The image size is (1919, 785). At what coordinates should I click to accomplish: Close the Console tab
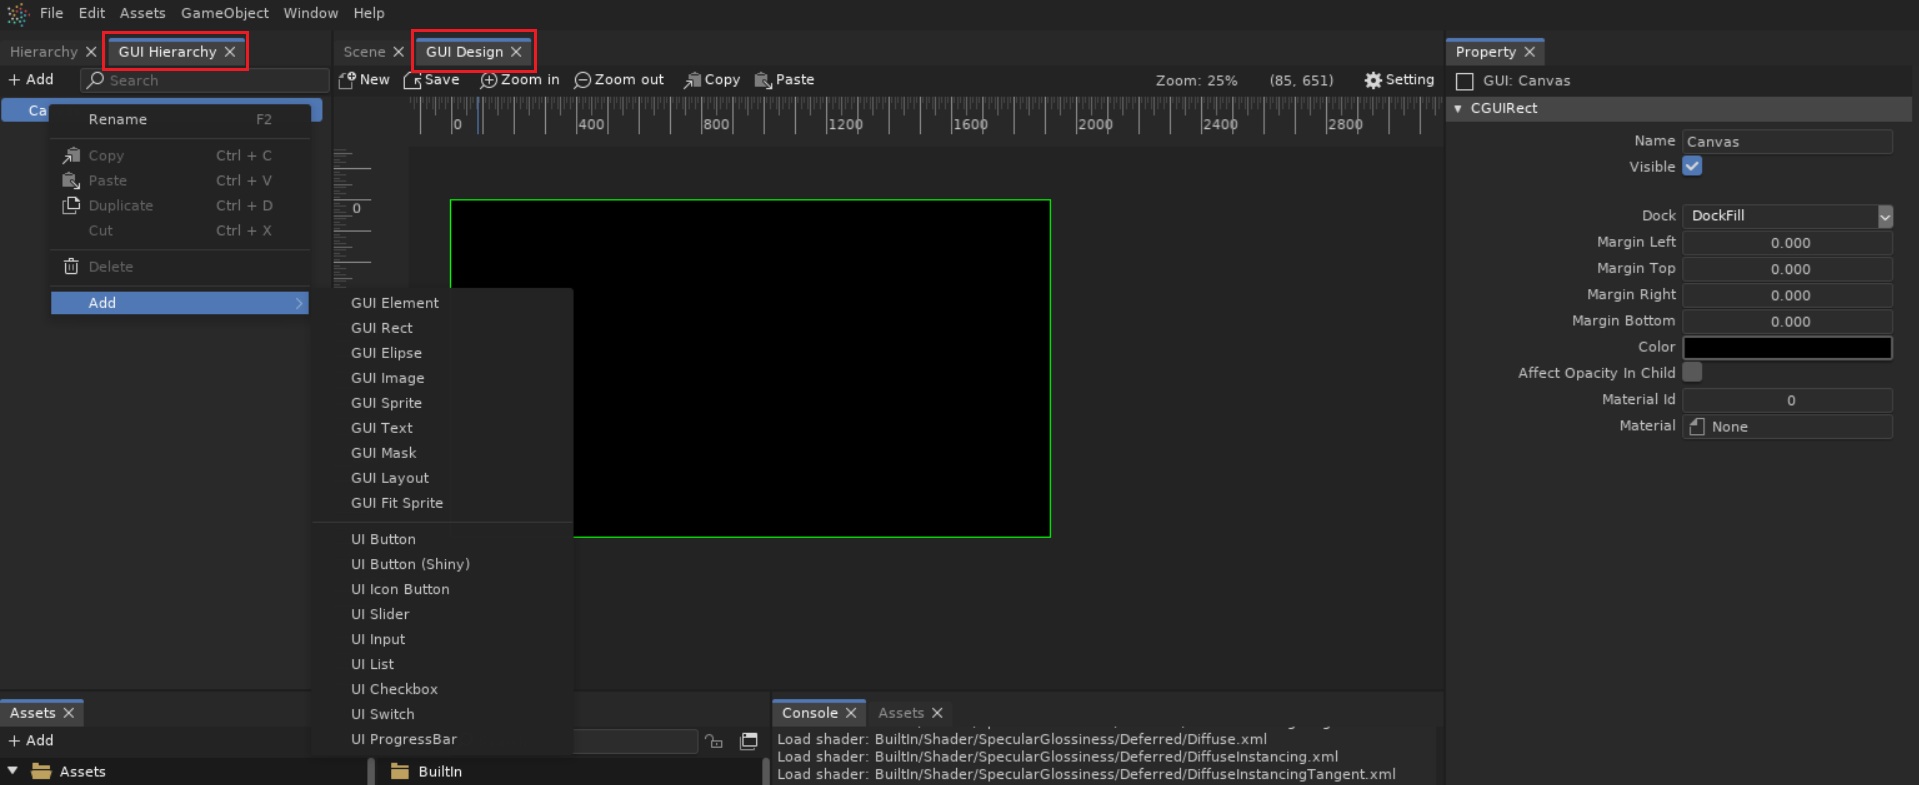[851, 713]
